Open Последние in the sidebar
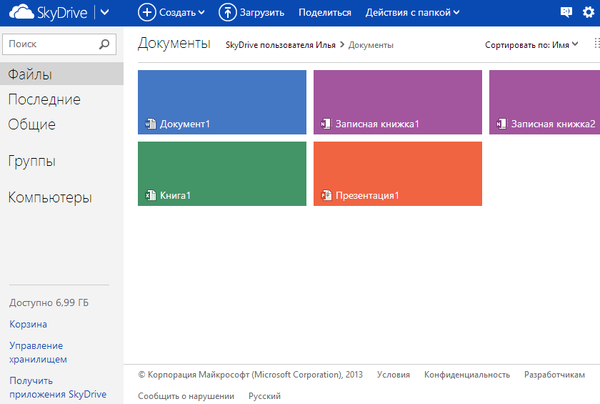Screen dimensions: 600x404 coord(44,99)
